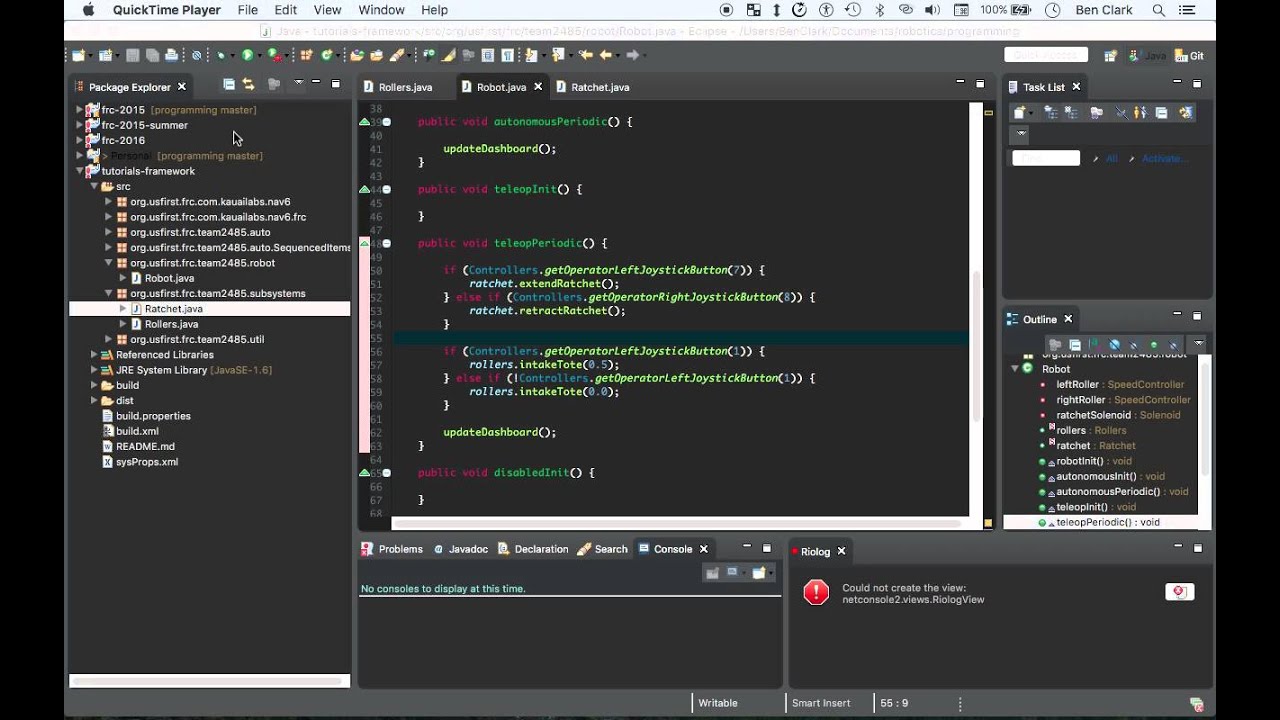Click the New file wizard icon
Screen dimensions: 1280x720
(79, 55)
